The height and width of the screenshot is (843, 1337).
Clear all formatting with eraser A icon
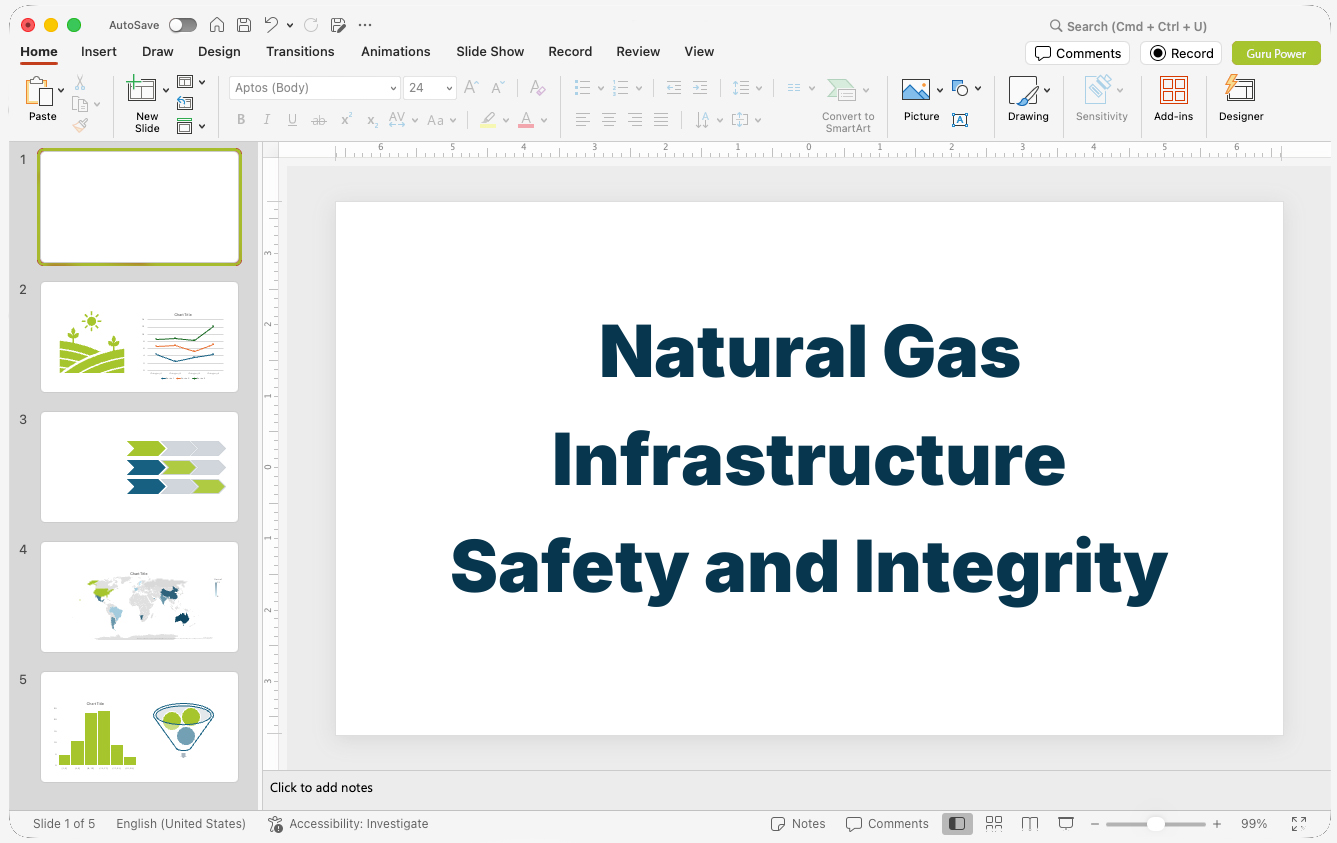(x=537, y=88)
